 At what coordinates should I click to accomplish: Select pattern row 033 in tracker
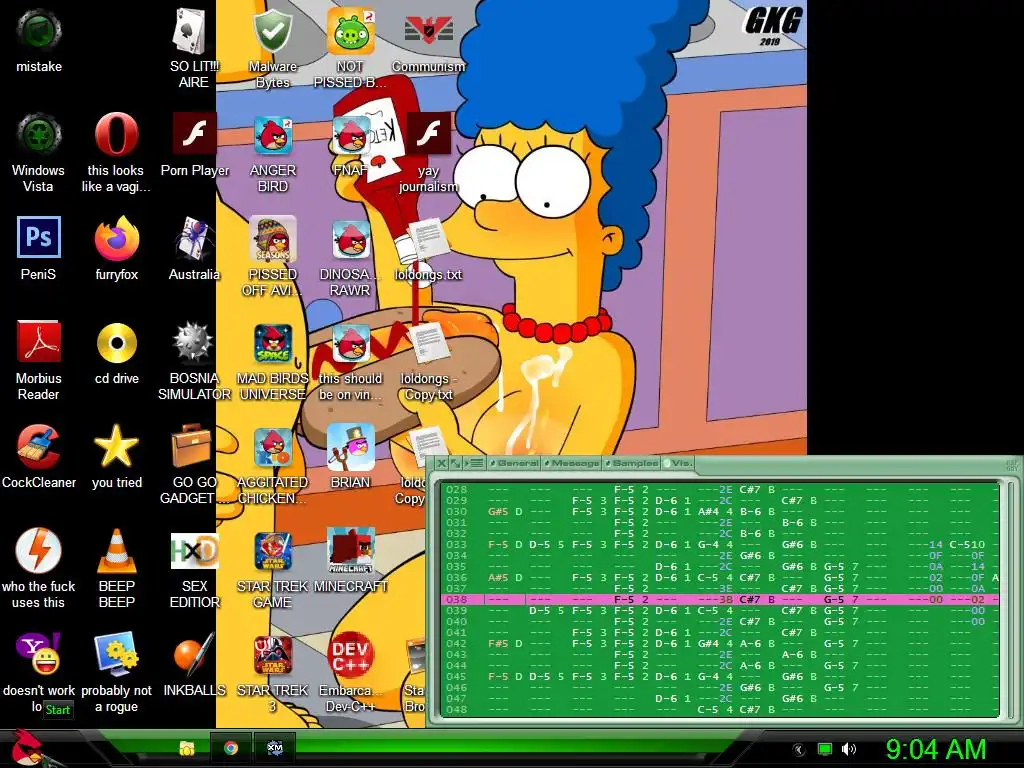click(720, 544)
